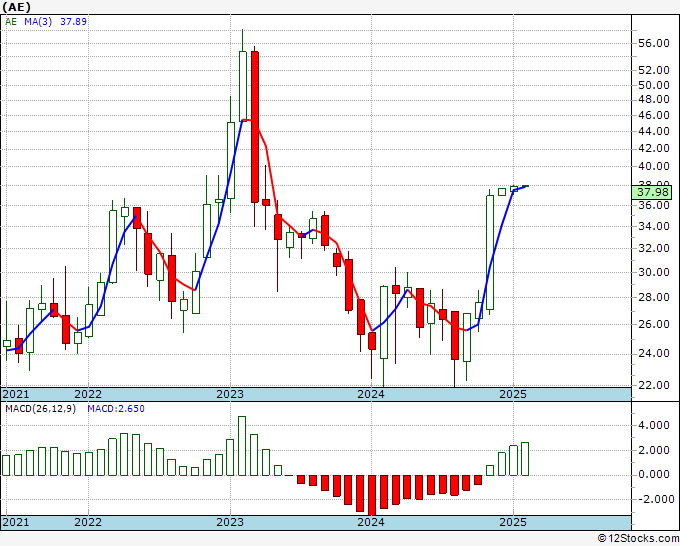Select the 2022 marker on price timeline
The image size is (680, 546).
click(x=88, y=394)
